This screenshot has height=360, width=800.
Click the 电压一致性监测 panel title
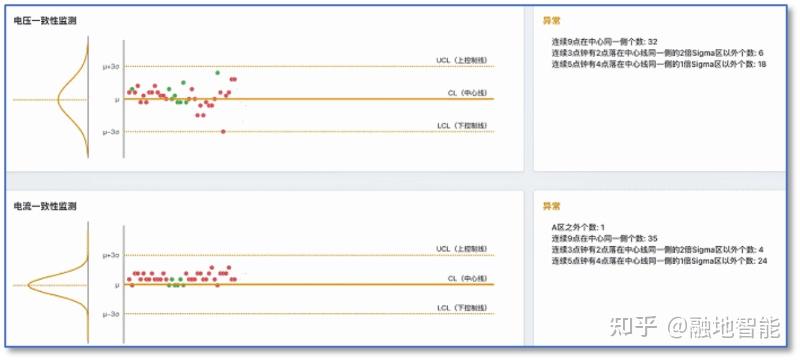(45, 21)
